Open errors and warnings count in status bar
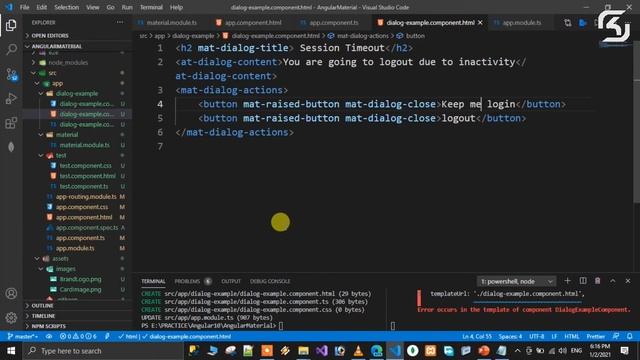Screen dimensions: 640x360 [78, 336]
